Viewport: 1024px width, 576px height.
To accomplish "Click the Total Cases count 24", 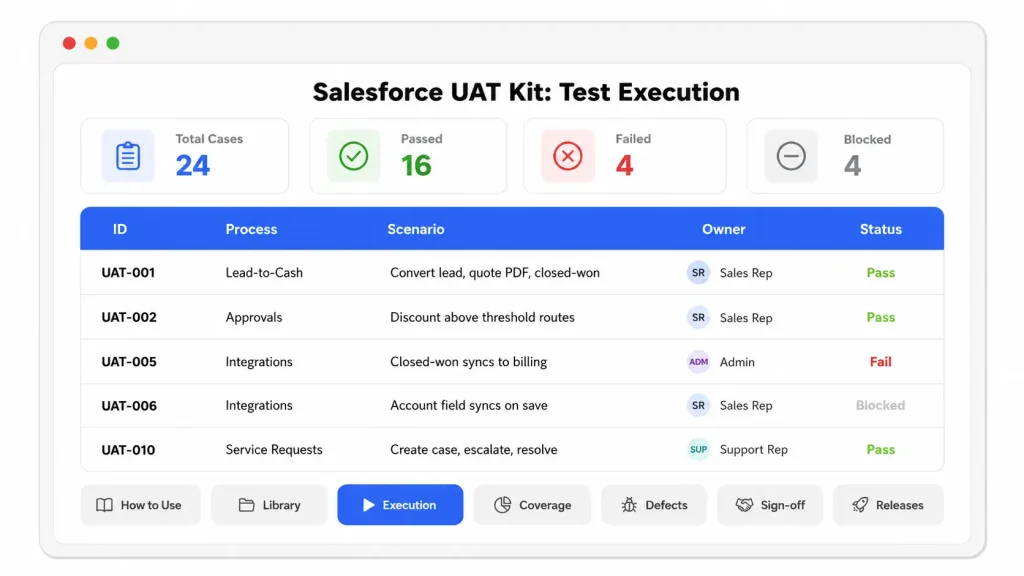I will point(193,165).
